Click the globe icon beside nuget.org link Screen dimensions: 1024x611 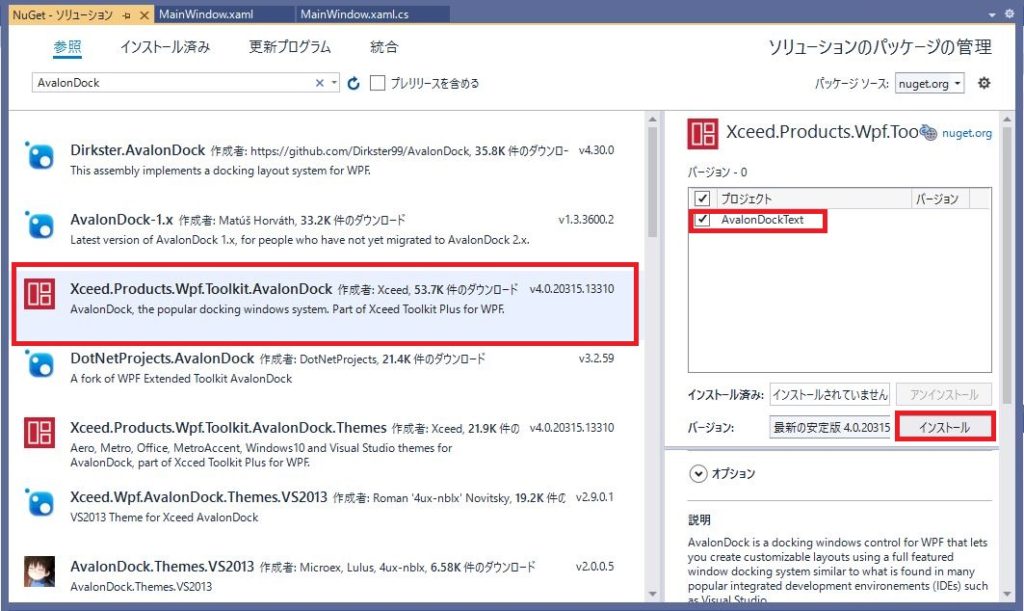point(929,133)
